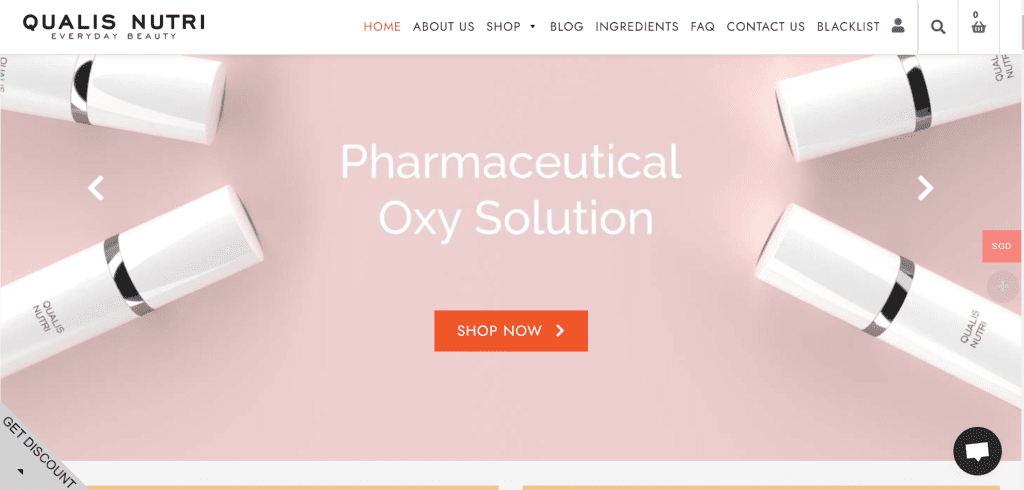Open the Blog menu item

coord(566,27)
